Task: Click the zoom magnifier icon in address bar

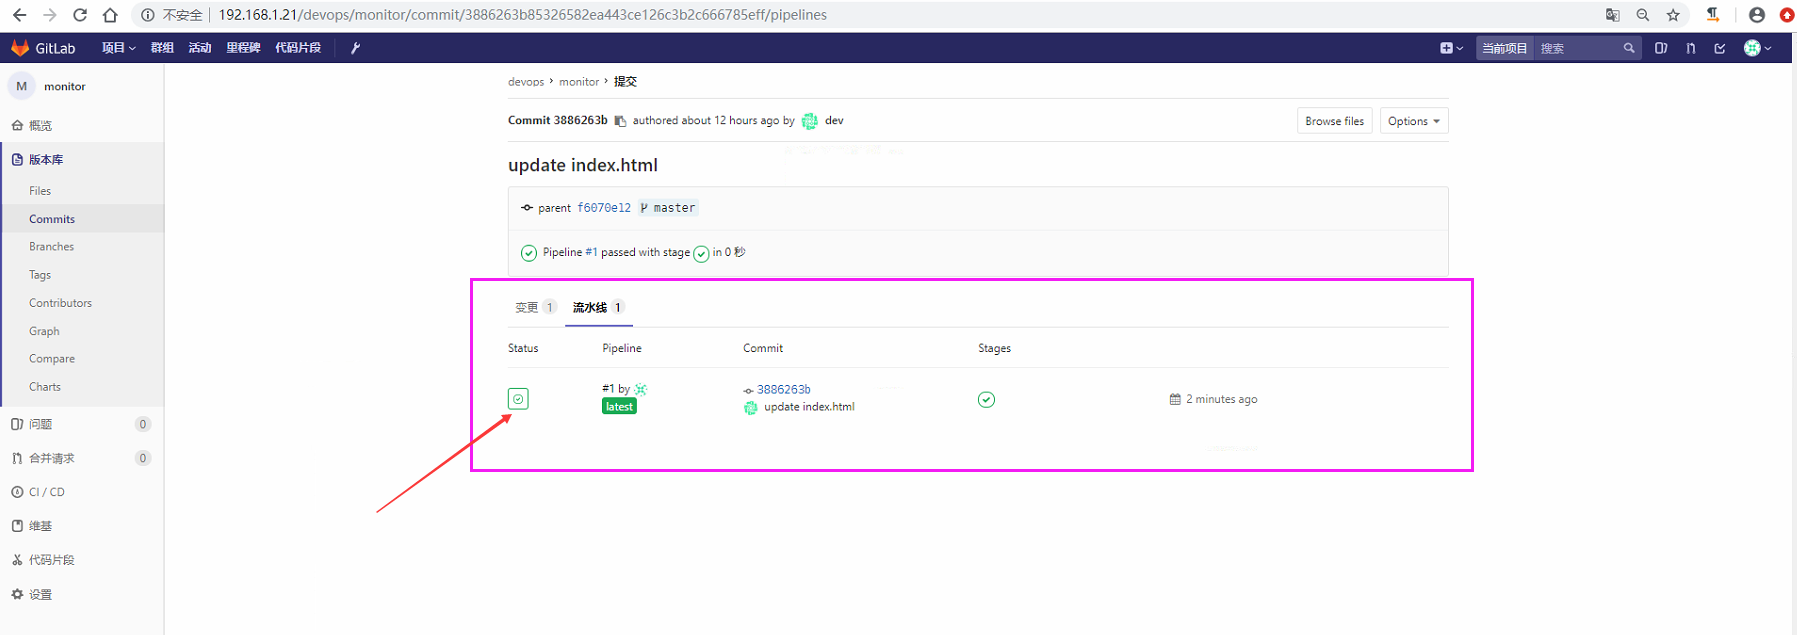Action: click(x=1643, y=15)
